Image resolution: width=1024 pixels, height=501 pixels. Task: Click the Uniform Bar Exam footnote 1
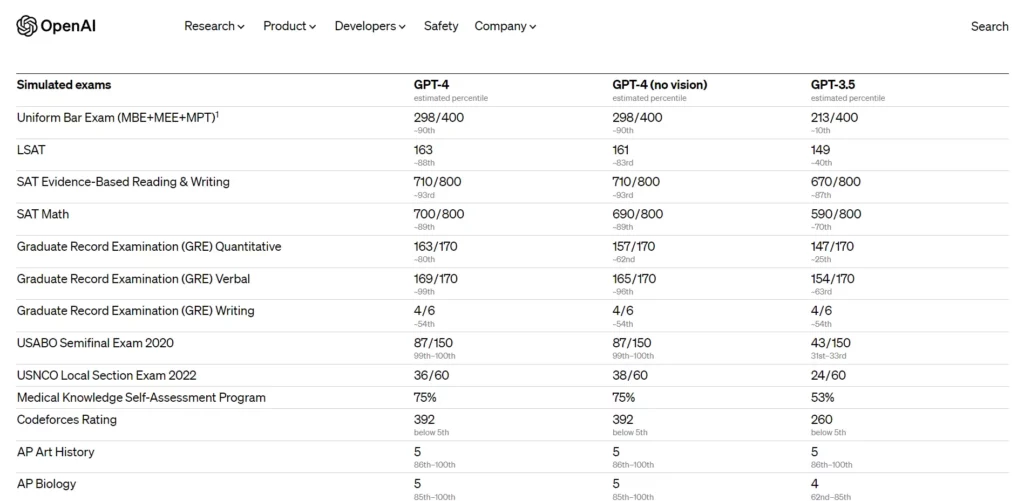[217, 115]
